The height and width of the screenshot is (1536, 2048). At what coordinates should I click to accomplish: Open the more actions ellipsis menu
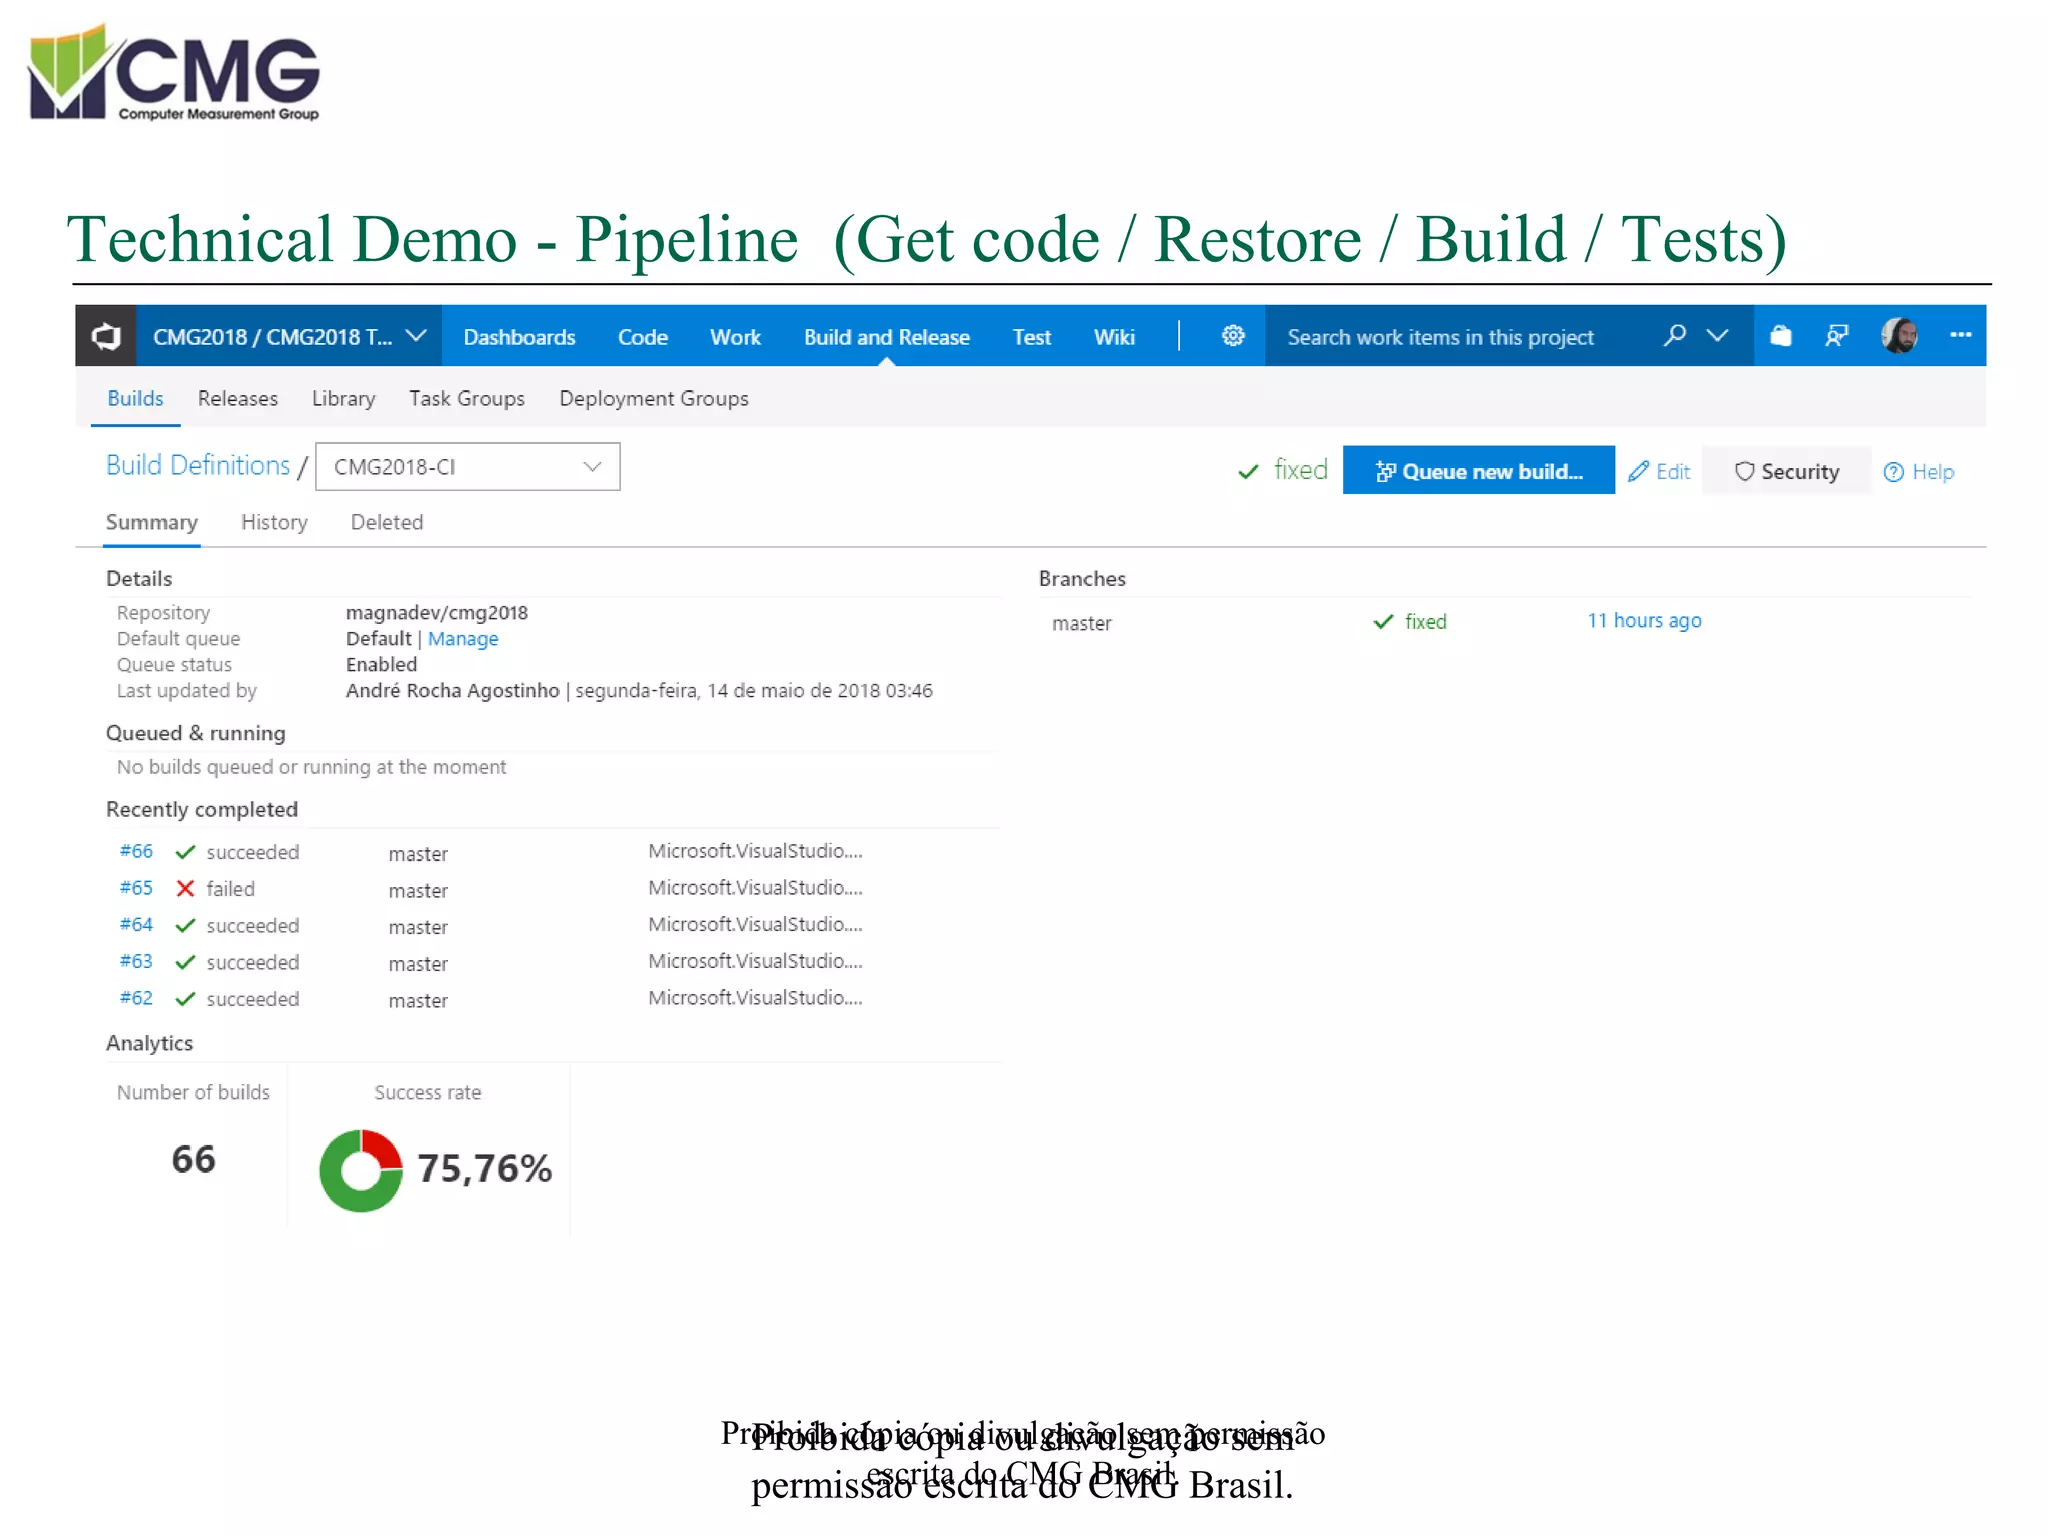coord(1960,335)
